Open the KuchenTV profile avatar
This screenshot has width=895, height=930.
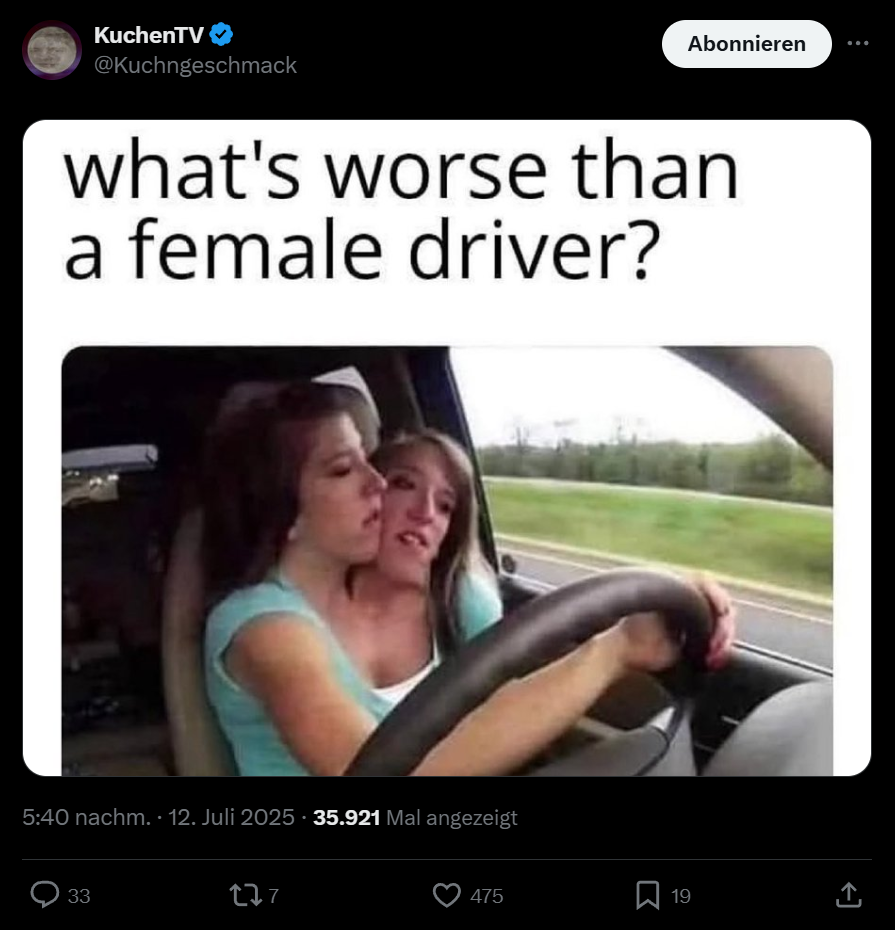[x=52, y=50]
